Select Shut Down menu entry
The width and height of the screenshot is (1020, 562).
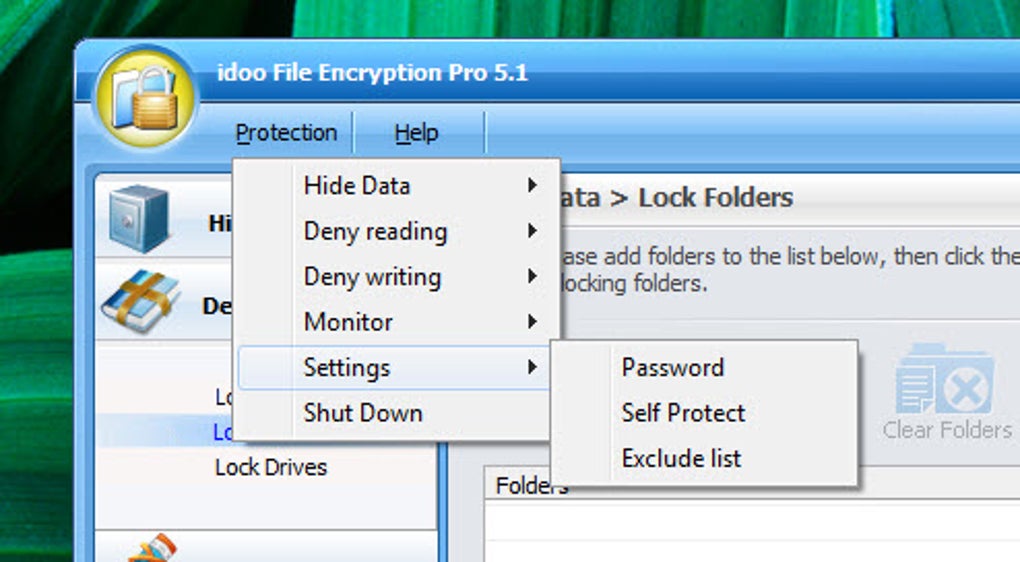(363, 413)
